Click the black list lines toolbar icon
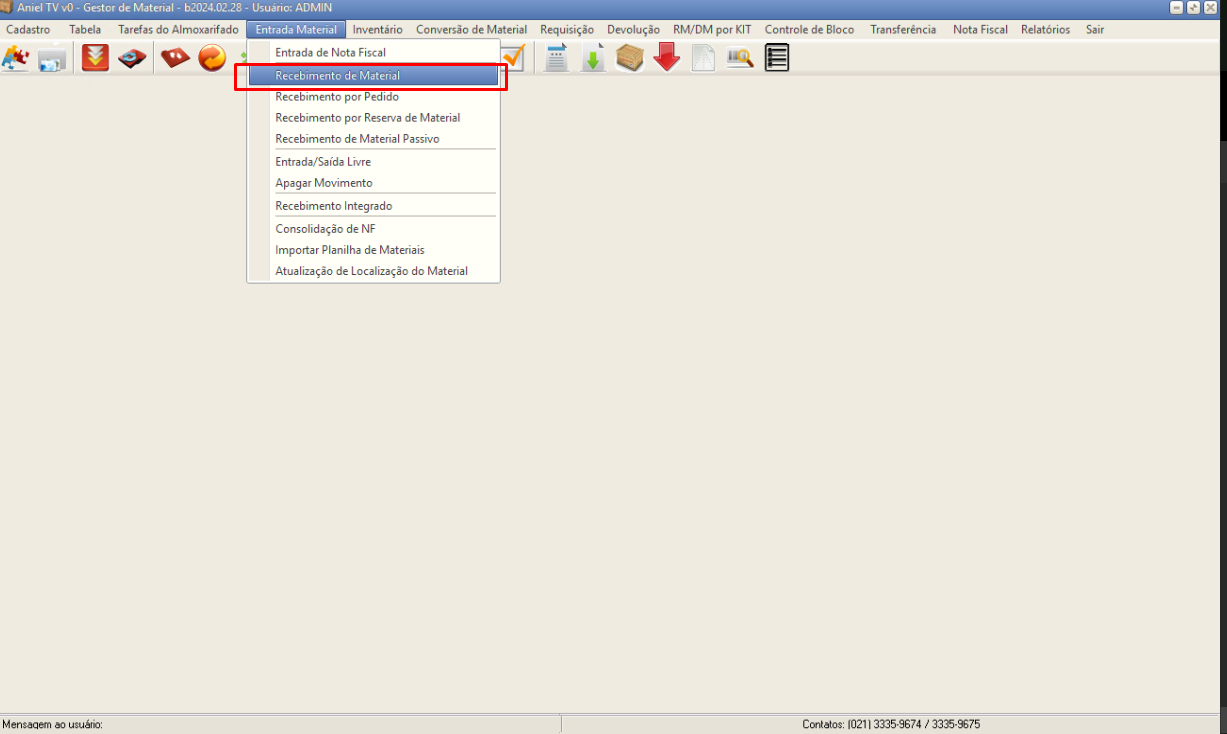1227x734 pixels. click(777, 59)
